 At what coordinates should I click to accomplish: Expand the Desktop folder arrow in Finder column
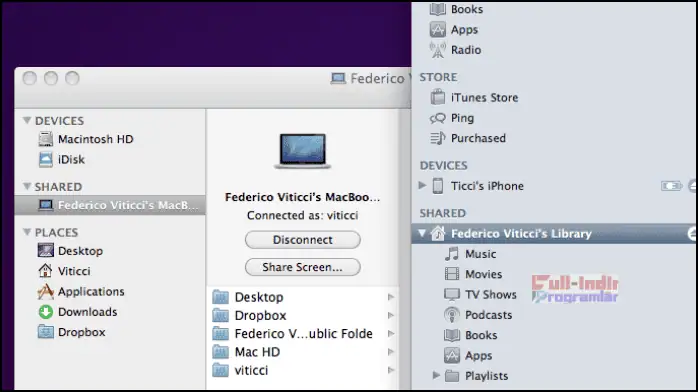point(391,297)
